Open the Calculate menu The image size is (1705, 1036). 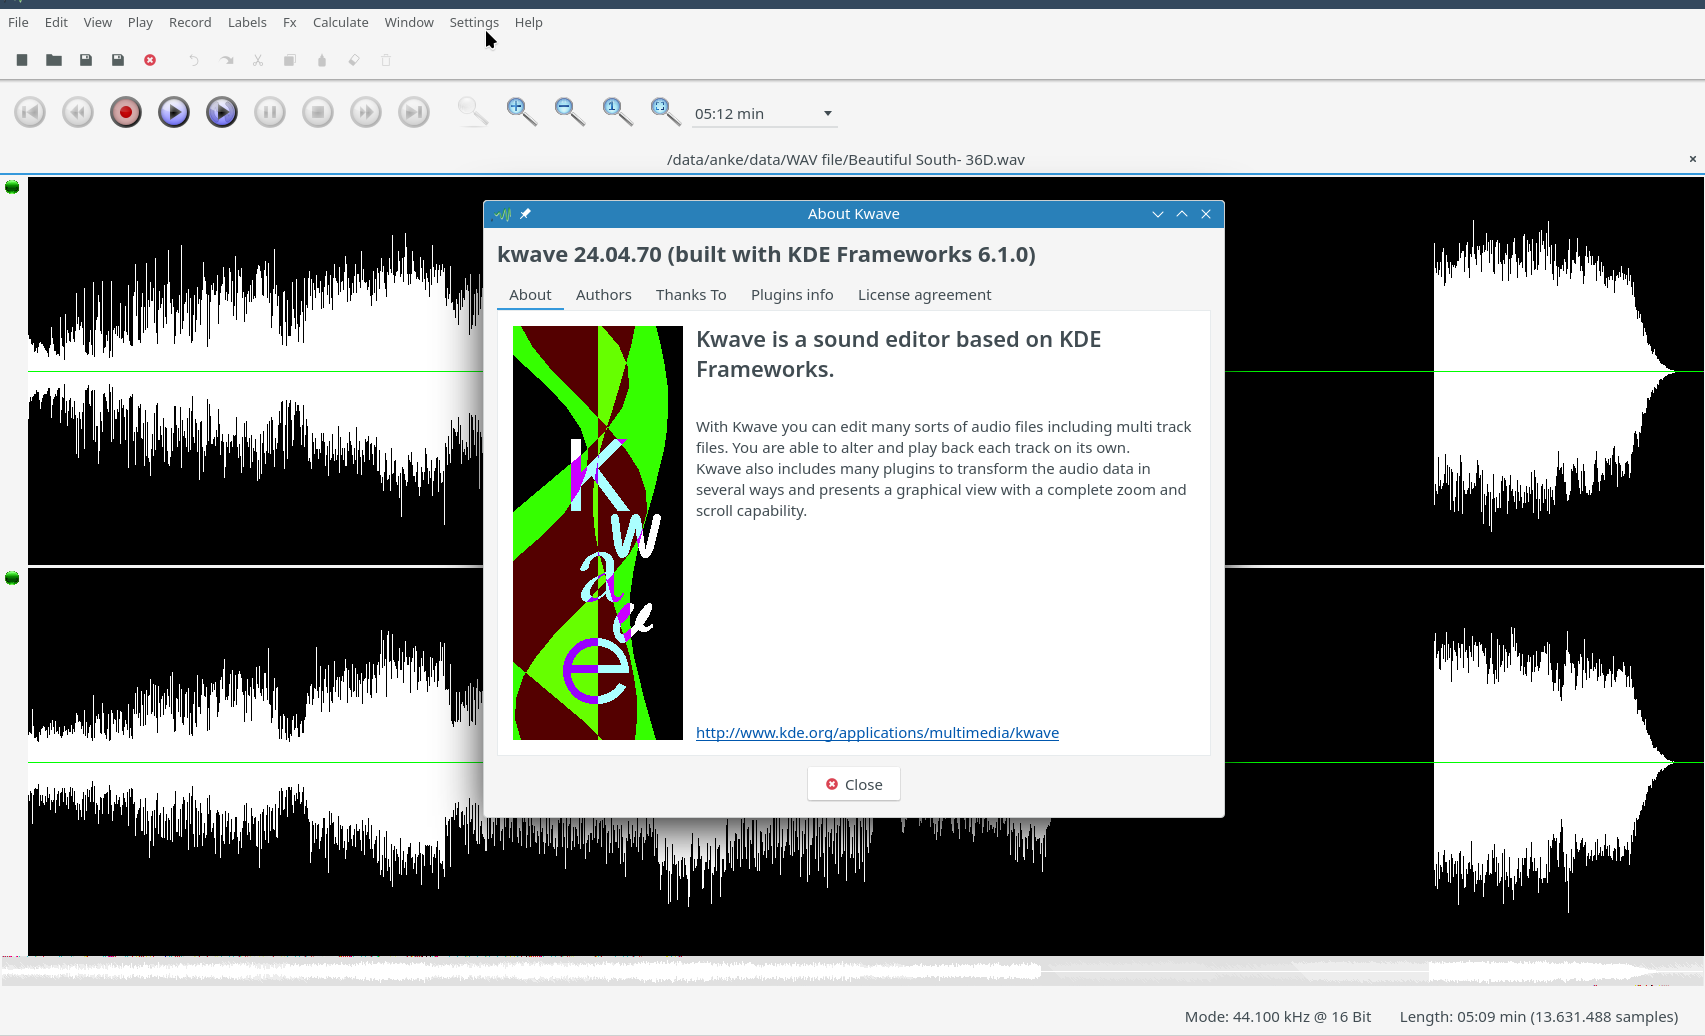coord(340,22)
